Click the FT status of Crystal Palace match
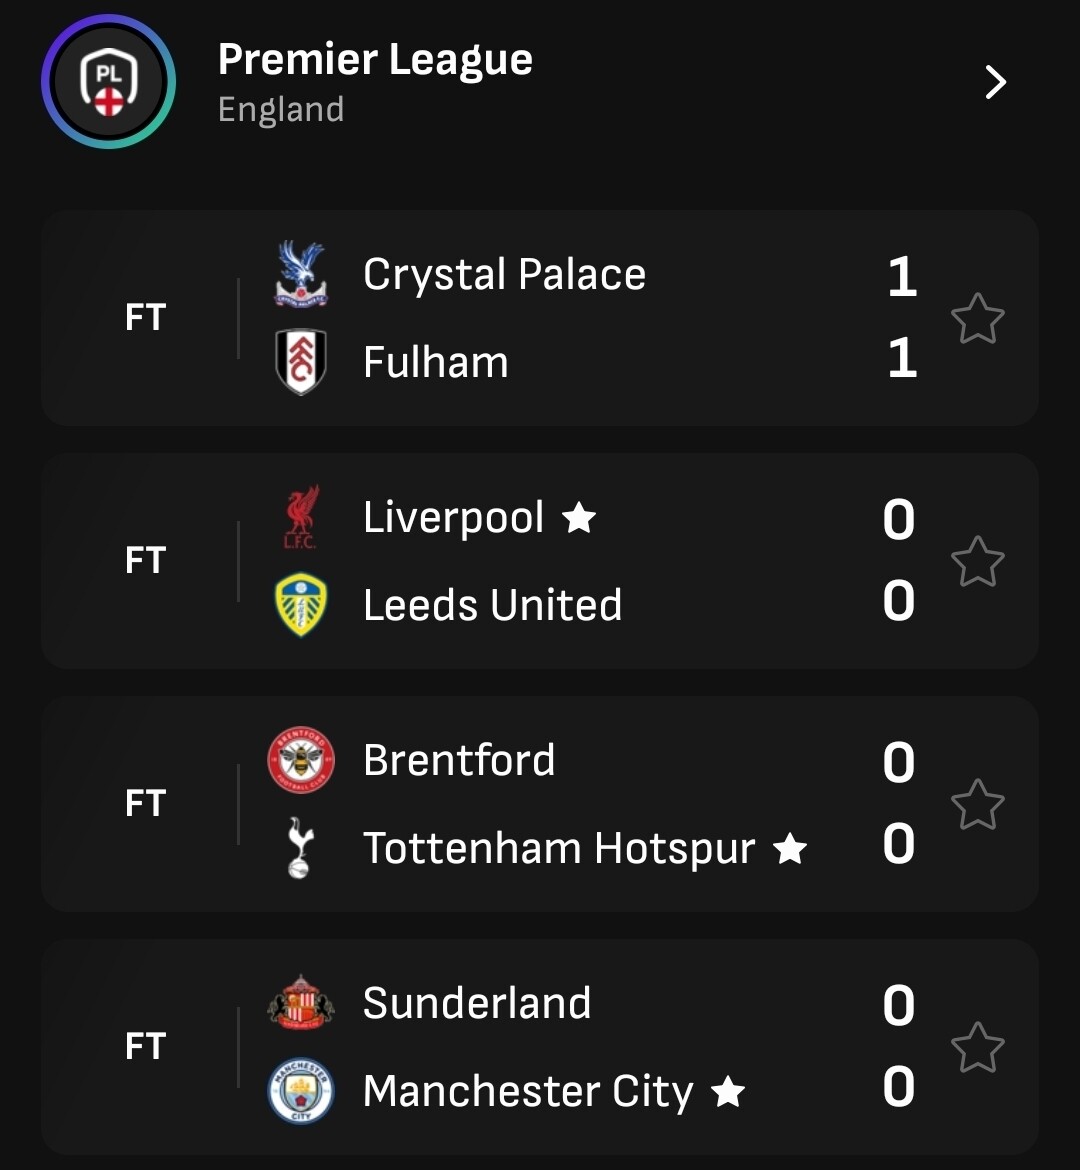The height and width of the screenshot is (1170, 1080). [x=145, y=318]
